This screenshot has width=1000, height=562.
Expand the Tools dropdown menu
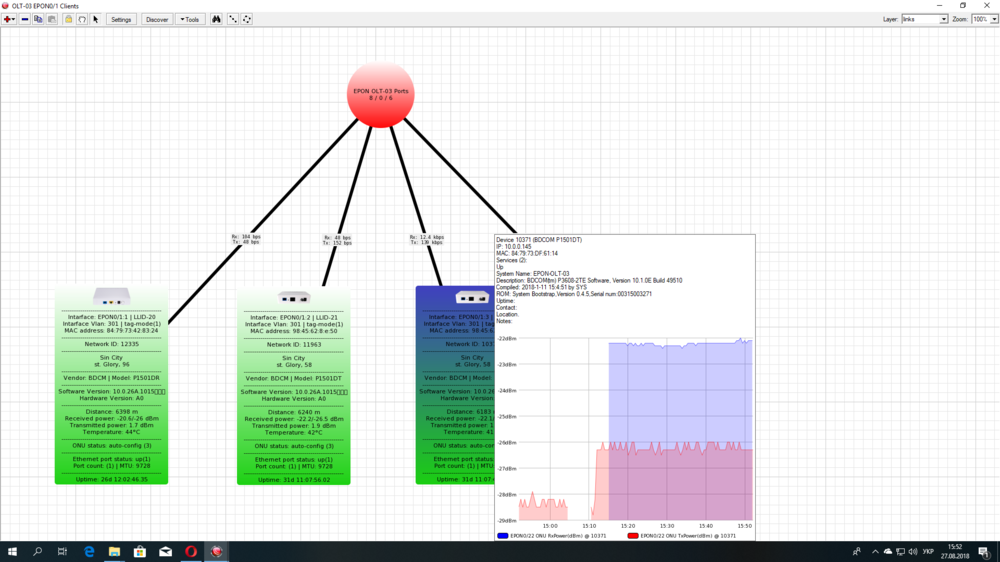(189, 19)
